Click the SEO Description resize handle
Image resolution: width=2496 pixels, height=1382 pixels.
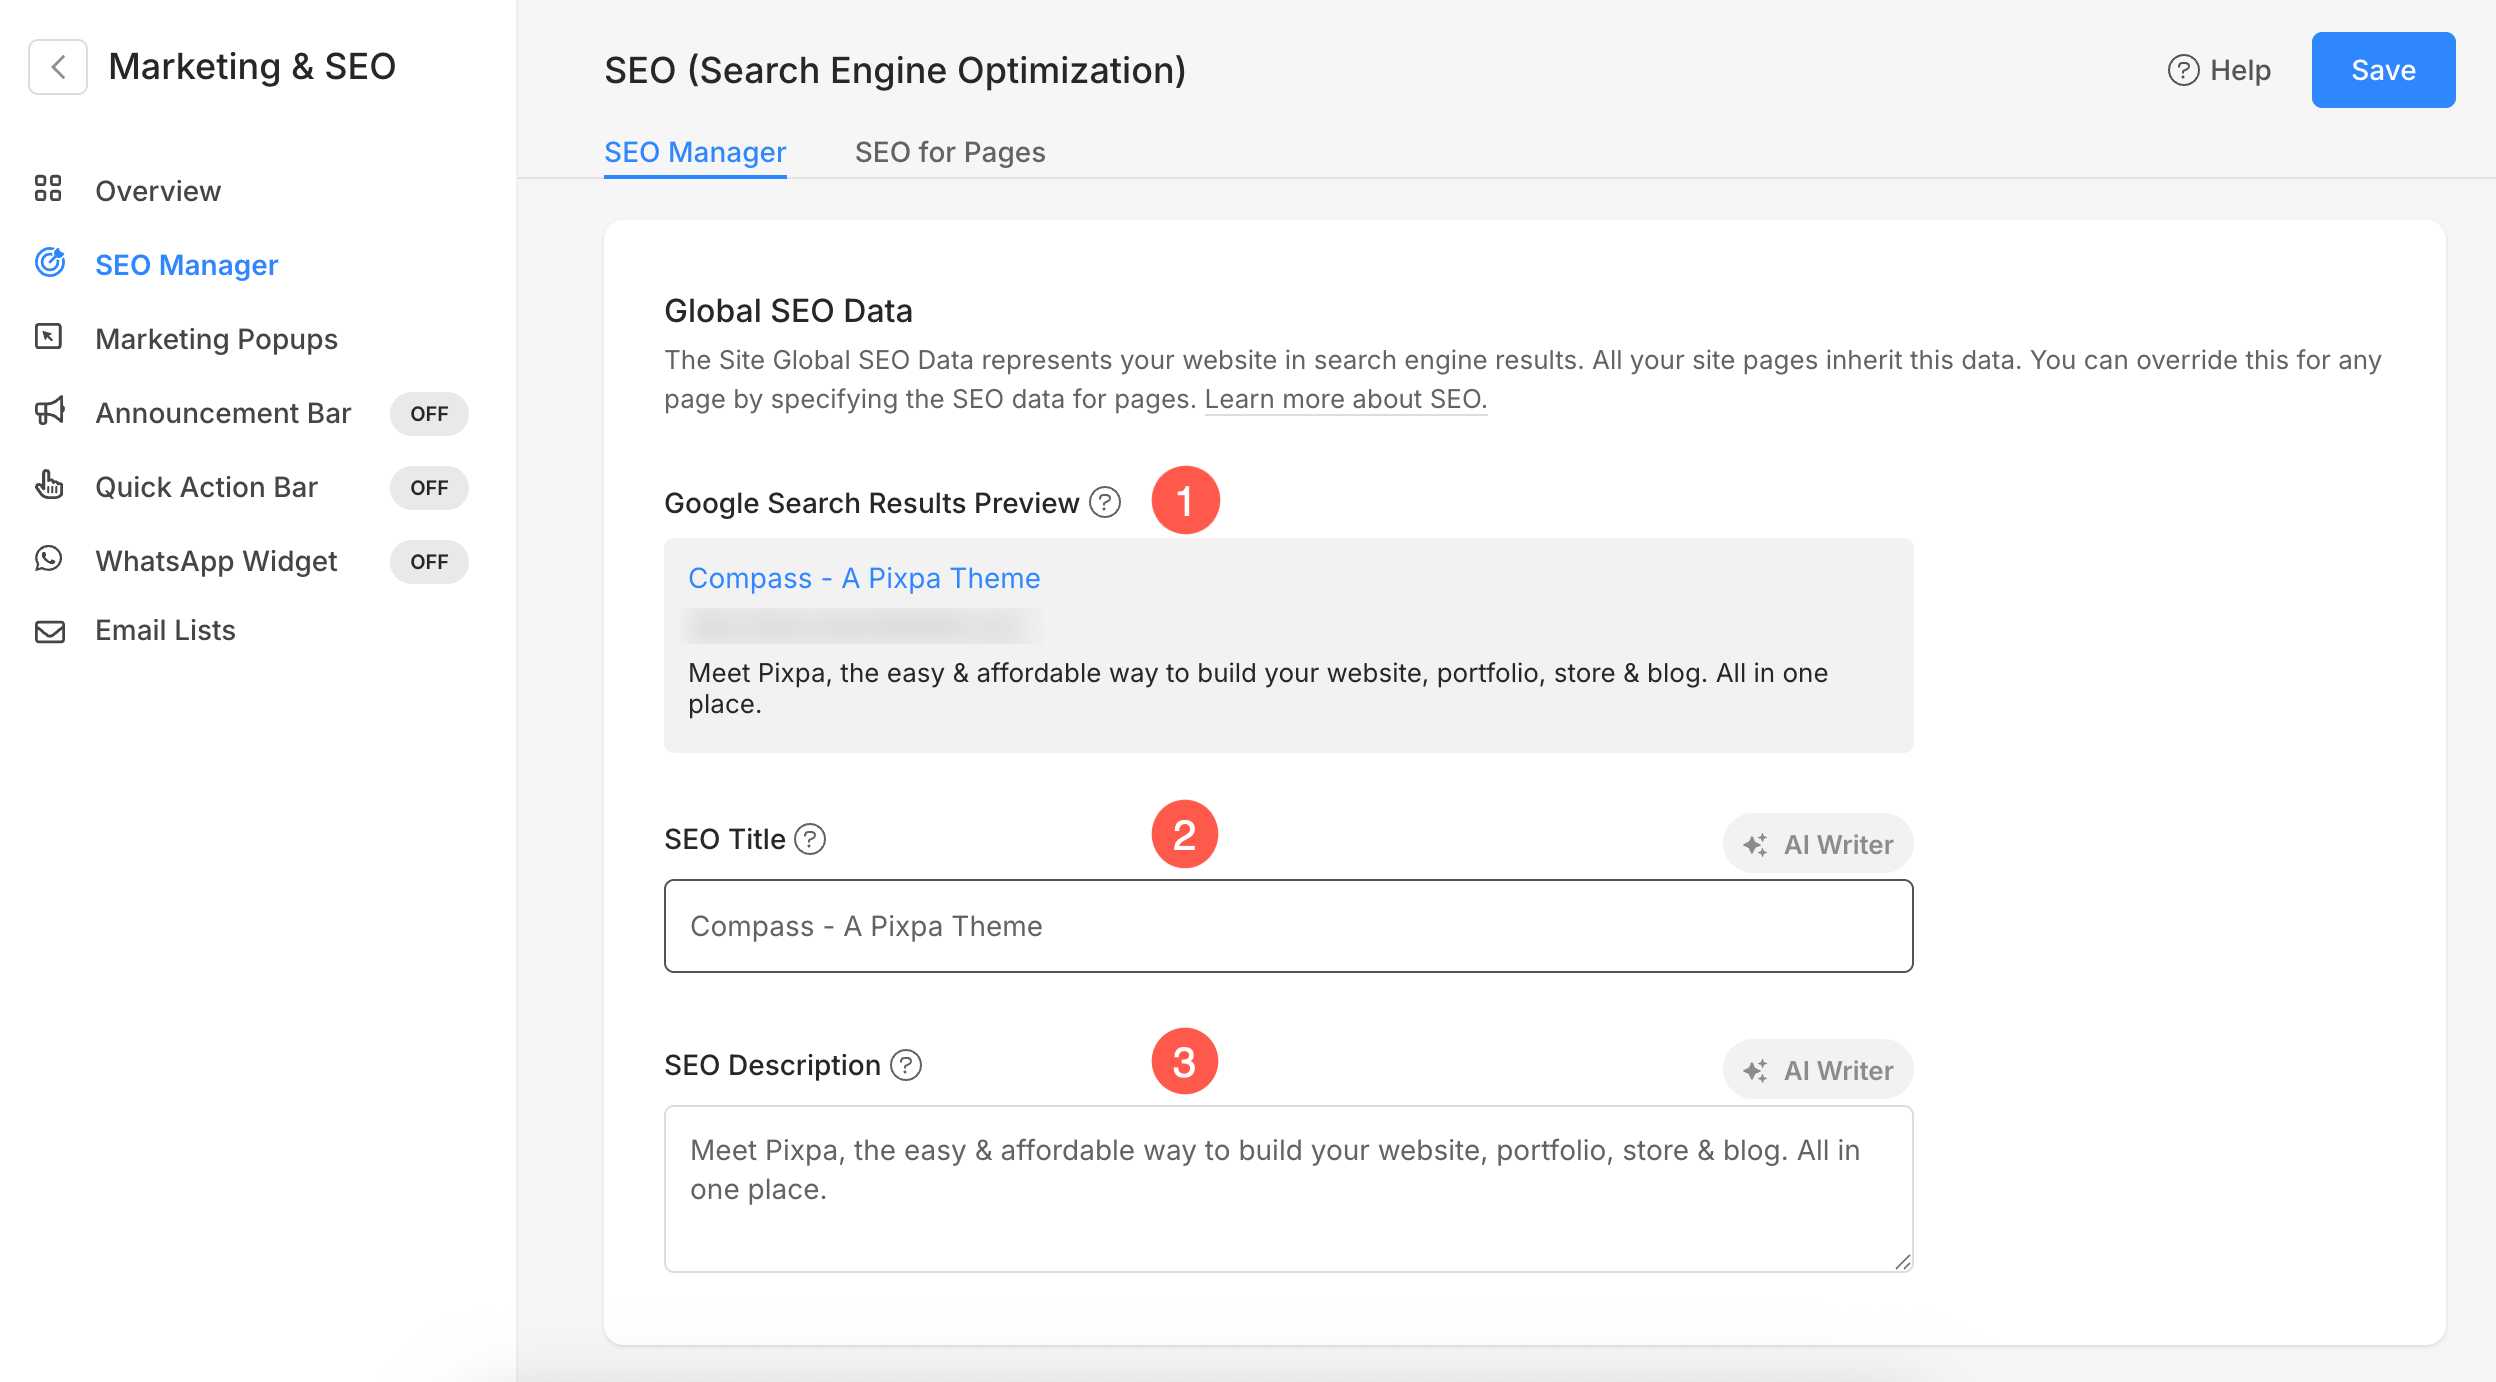(x=1902, y=1262)
